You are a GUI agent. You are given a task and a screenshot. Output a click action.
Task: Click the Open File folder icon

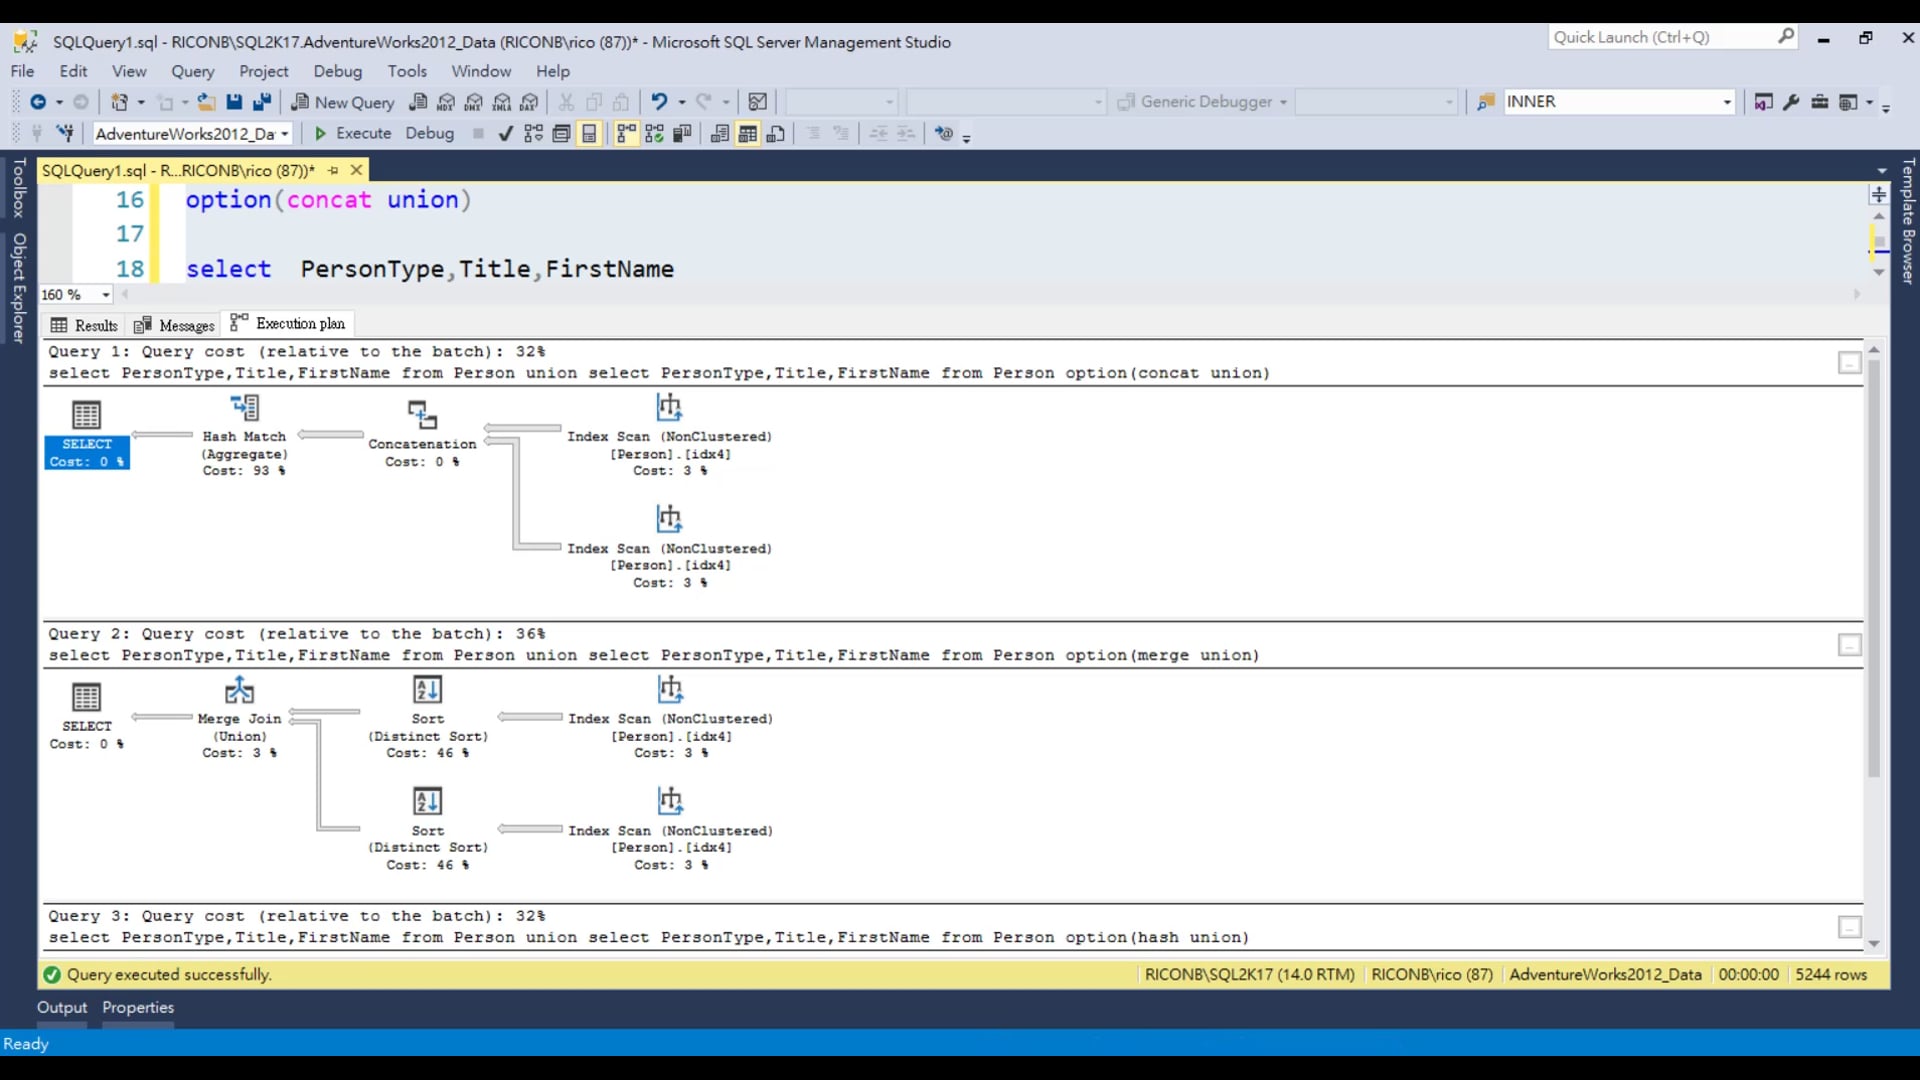(206, 102)
